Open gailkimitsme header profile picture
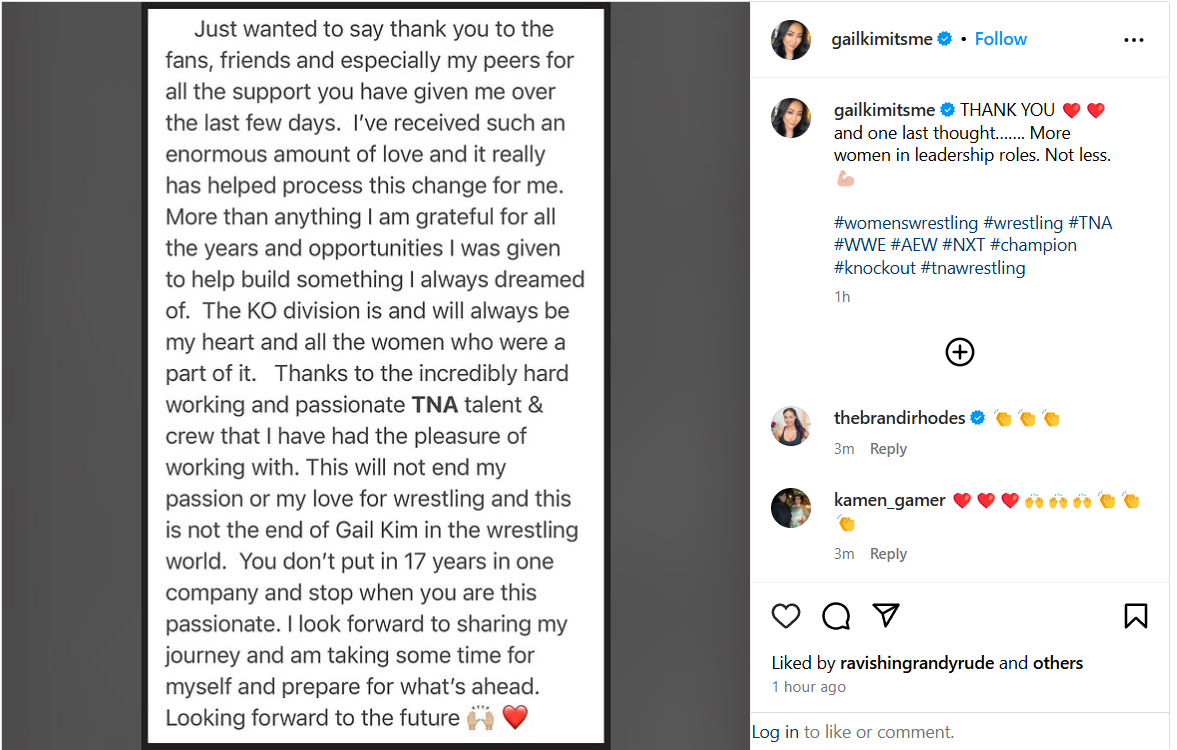Viewport: 1177px width, 750px height. click(x=790, y=40)
